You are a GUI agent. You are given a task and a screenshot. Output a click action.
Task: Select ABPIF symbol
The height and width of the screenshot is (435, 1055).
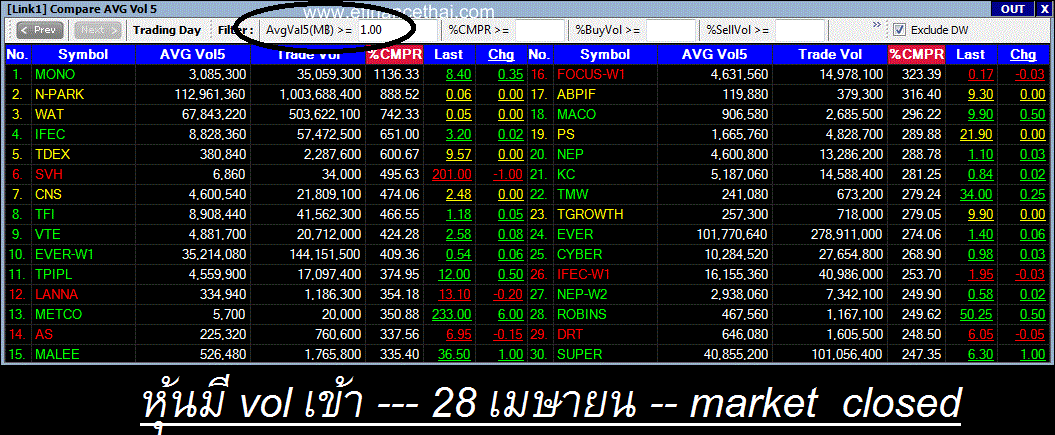point(577,95)
